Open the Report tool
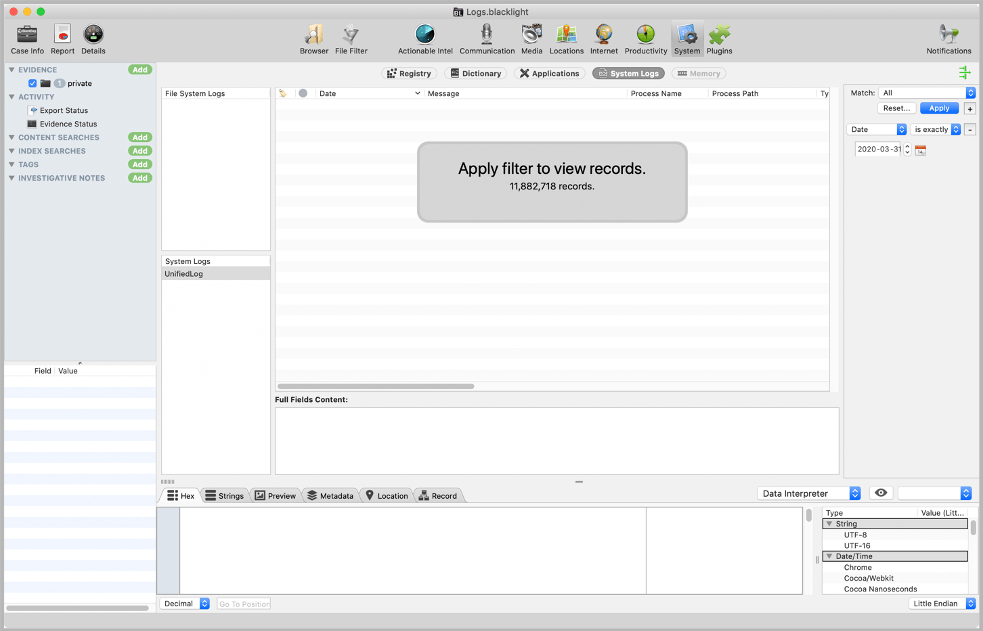The image size is (983, 631). point(62,39)
